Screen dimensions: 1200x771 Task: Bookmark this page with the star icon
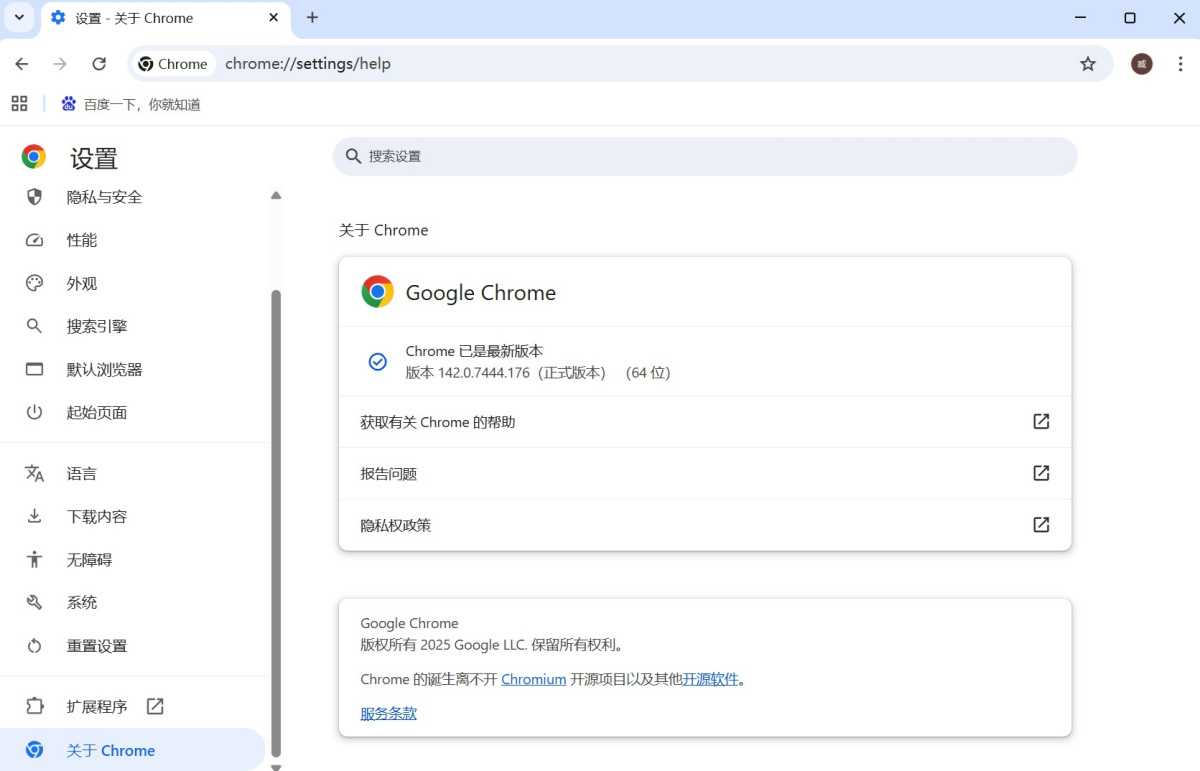[1087, 63]
